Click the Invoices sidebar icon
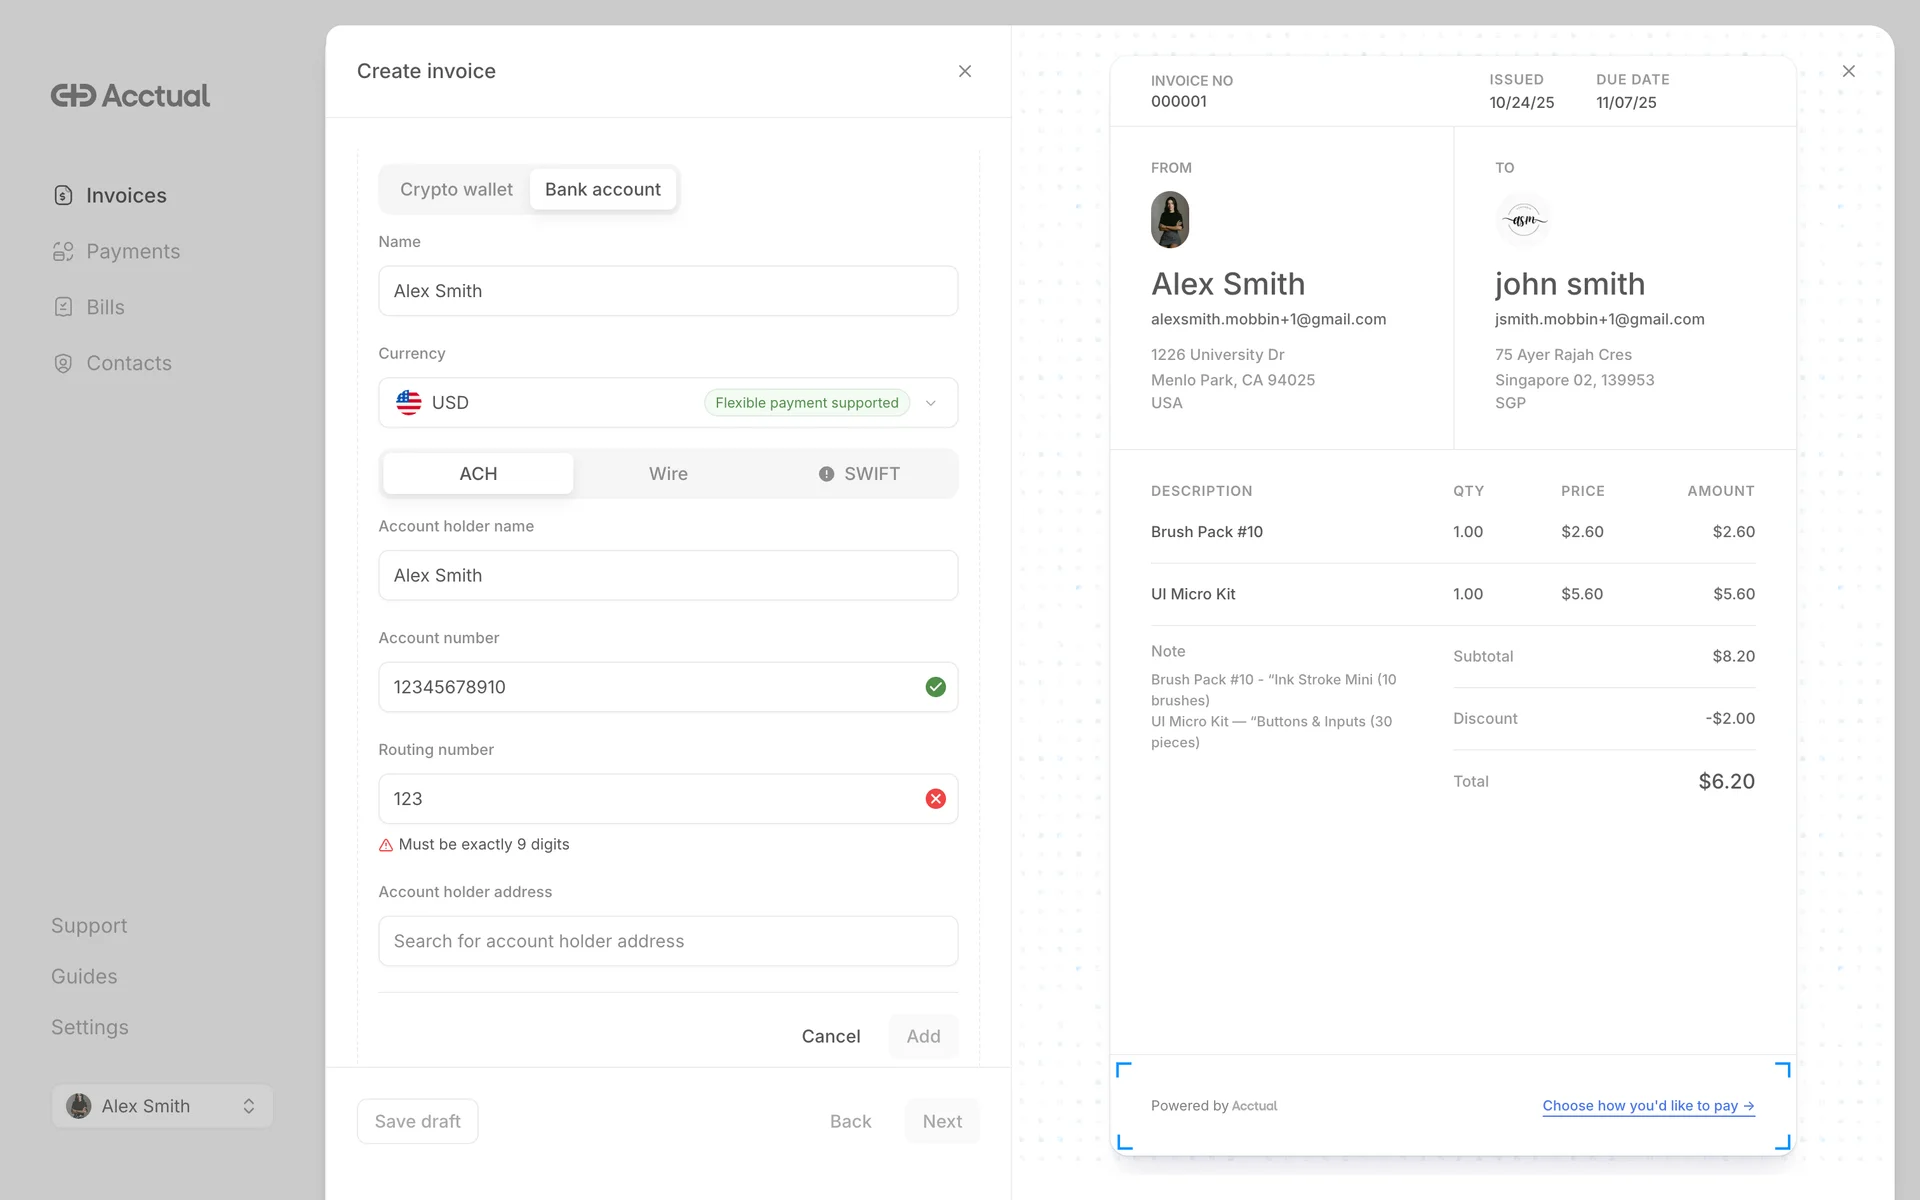Screen dimensions: 1920x1200 pos(63,195)
